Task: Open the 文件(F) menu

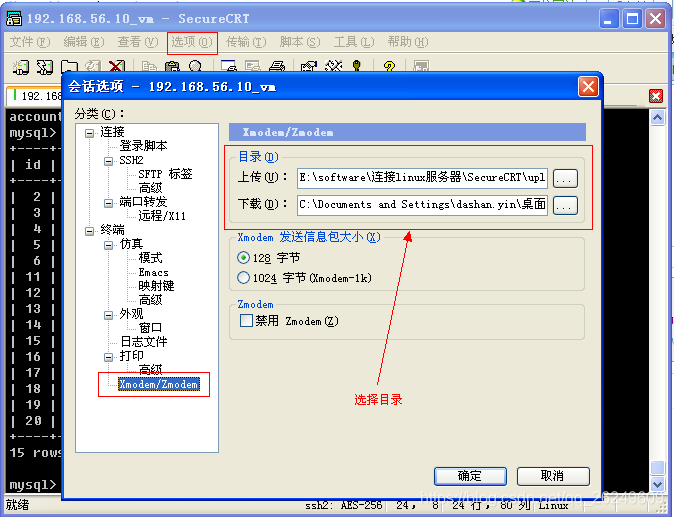Action: [30, 42]
